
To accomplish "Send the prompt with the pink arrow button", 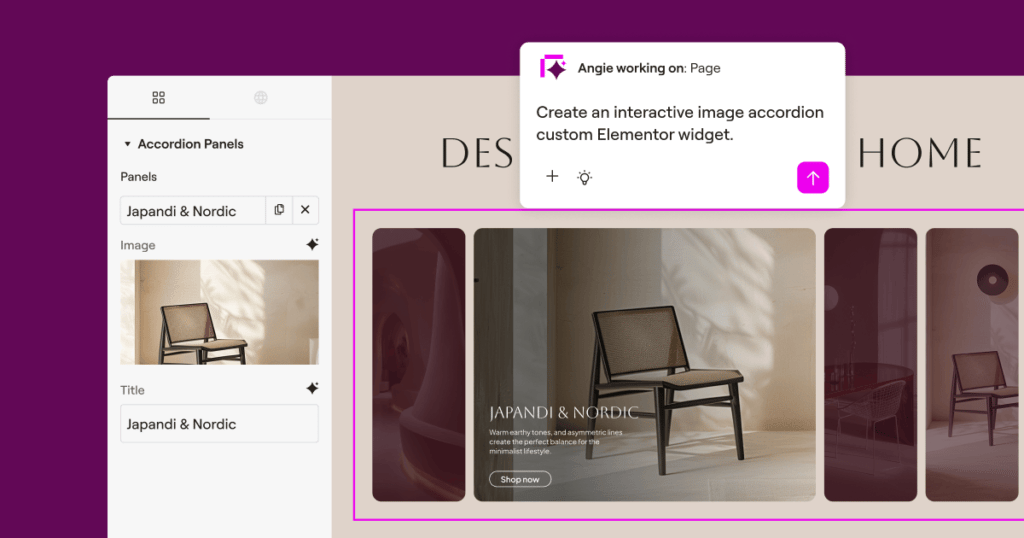I will coord(812,178).
